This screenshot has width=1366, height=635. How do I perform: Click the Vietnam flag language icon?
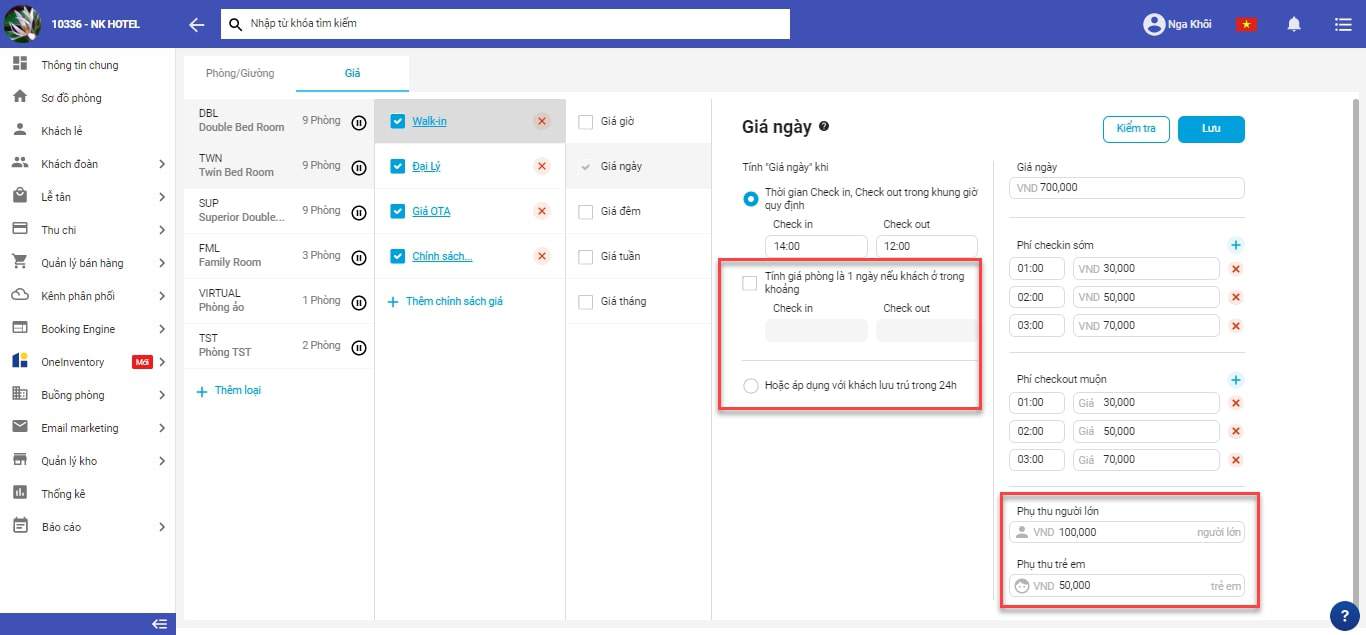(1246, 24)
